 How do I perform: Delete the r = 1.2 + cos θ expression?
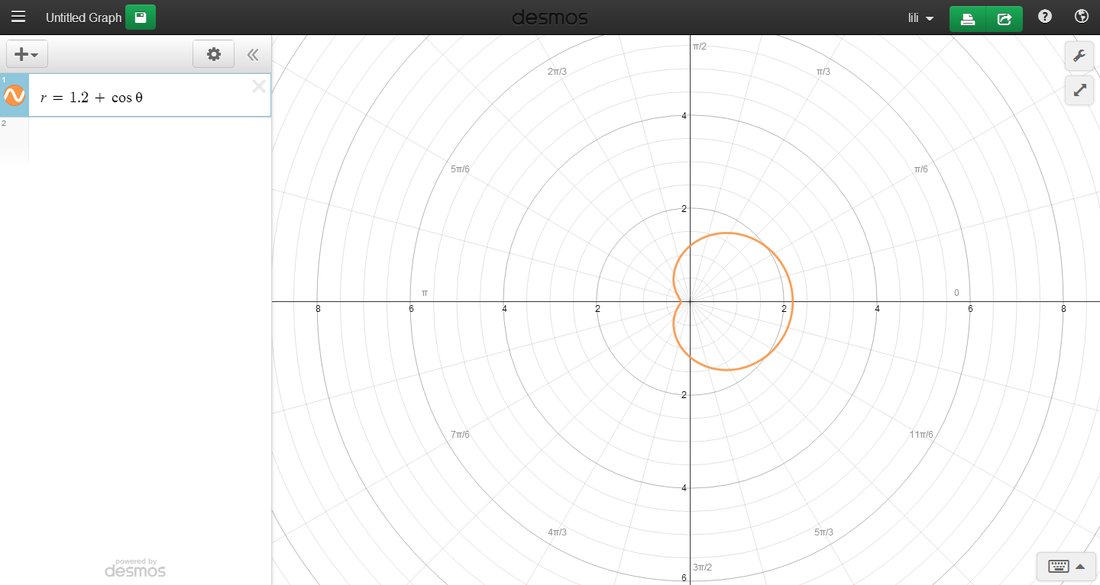[x=258, y=86]
